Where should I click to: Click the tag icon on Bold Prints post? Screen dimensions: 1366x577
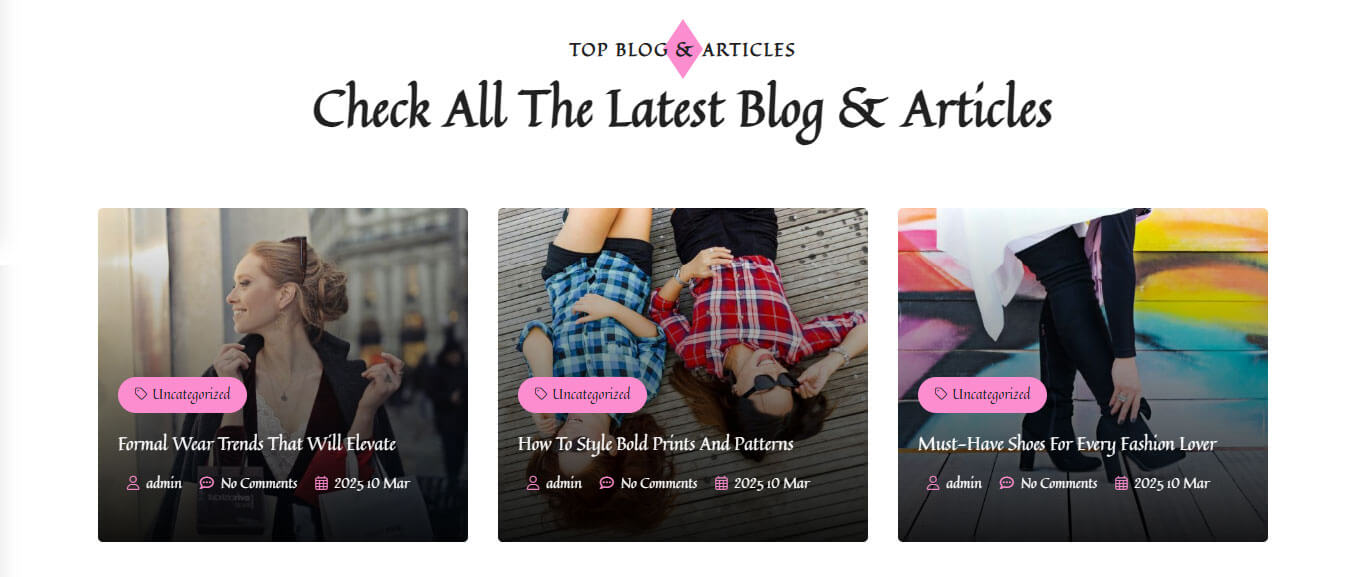(x=541, y=394)
